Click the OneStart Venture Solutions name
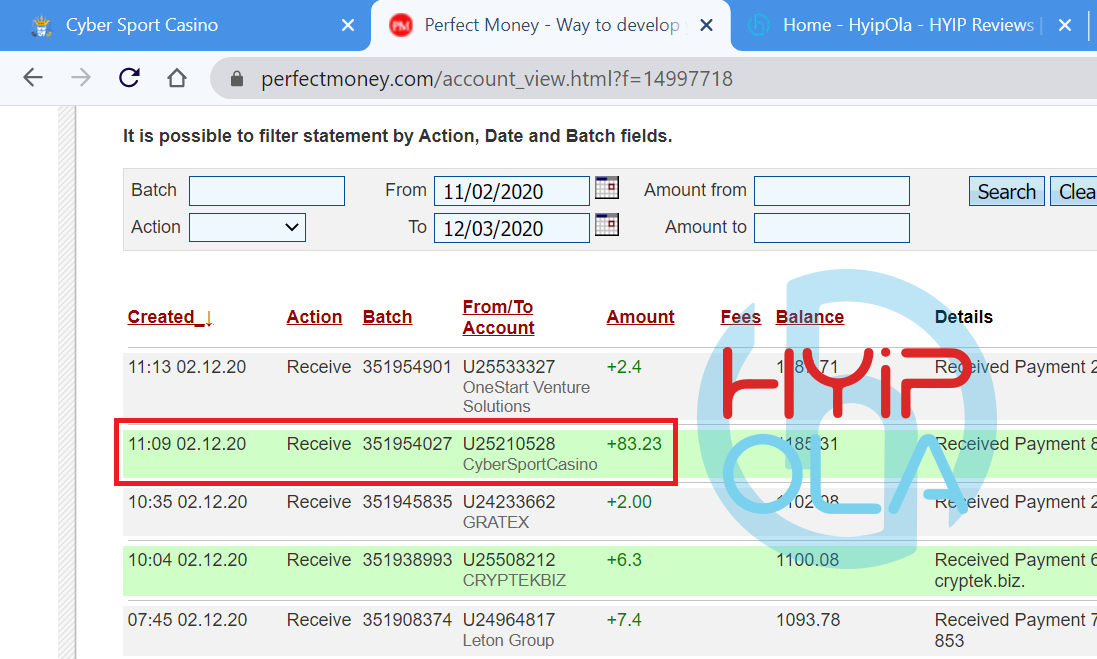Screen dimensions: 1097x659 [x=526, y=397]
